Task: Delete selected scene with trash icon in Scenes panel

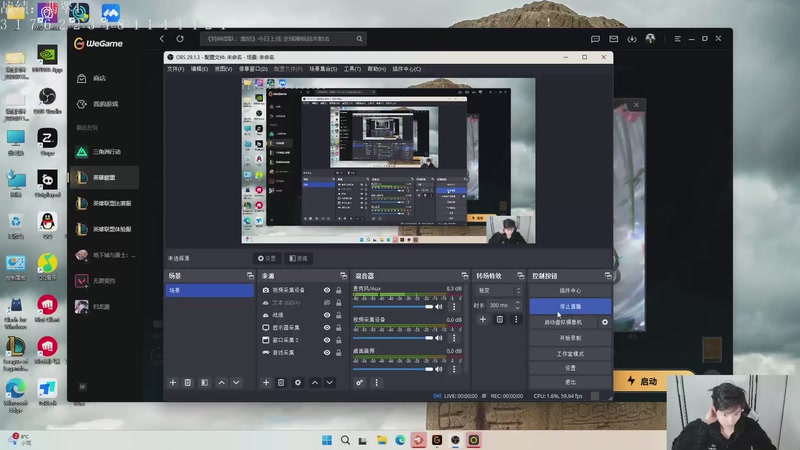Action: click(188, 383)
